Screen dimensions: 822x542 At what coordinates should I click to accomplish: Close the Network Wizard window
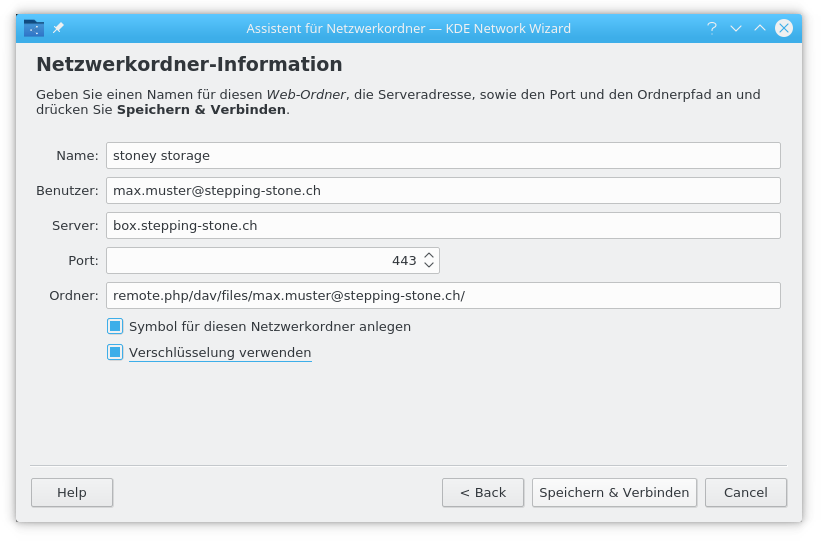point(784,28)
